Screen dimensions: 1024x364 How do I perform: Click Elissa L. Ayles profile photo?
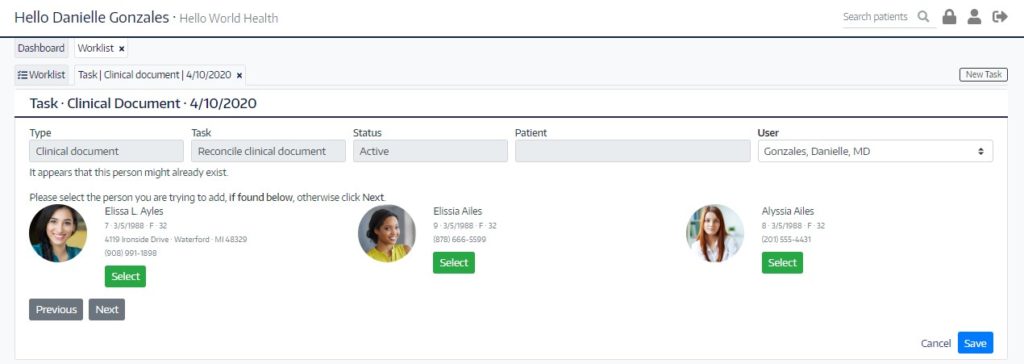(58, 233)
